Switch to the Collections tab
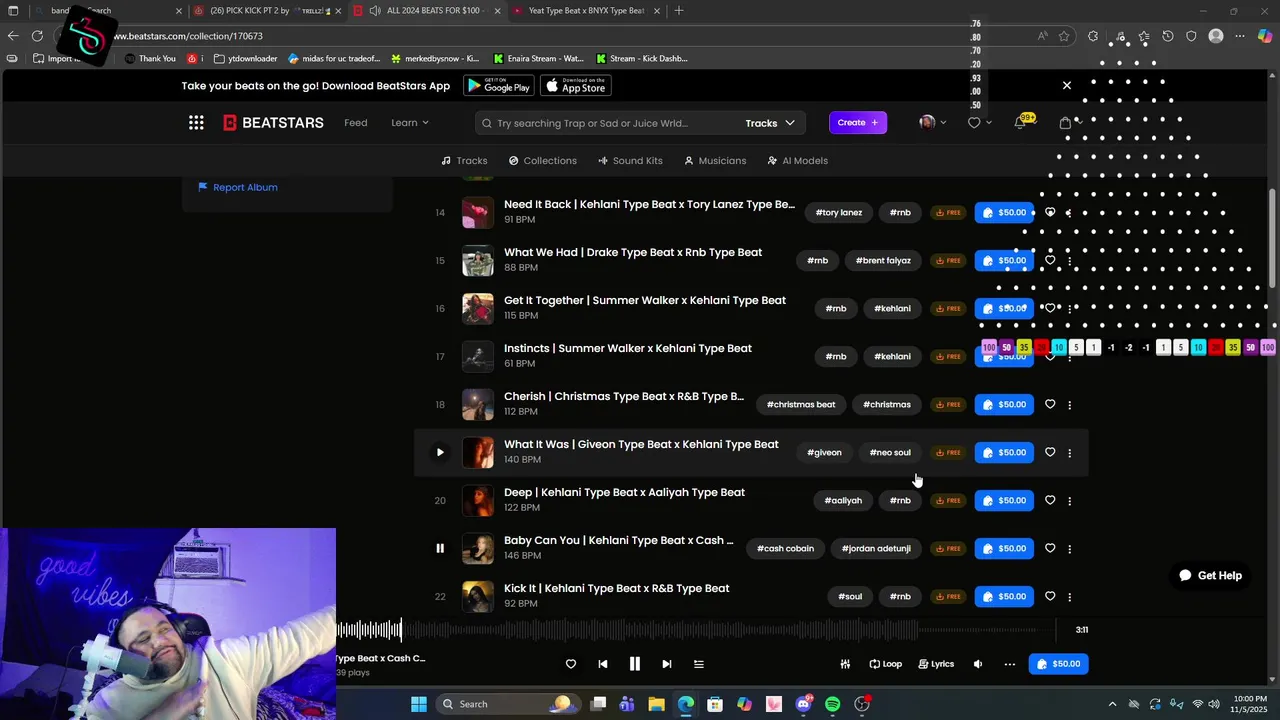1280x720 pixels. (543, 160)
